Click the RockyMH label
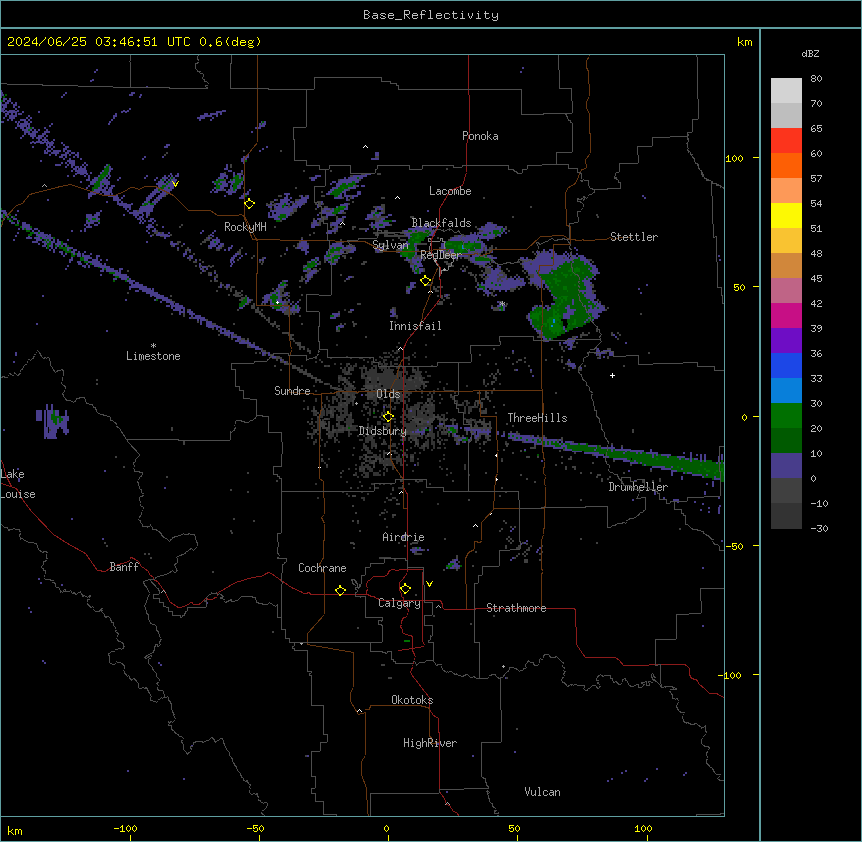The image size is (862, 842). [245, 227]
